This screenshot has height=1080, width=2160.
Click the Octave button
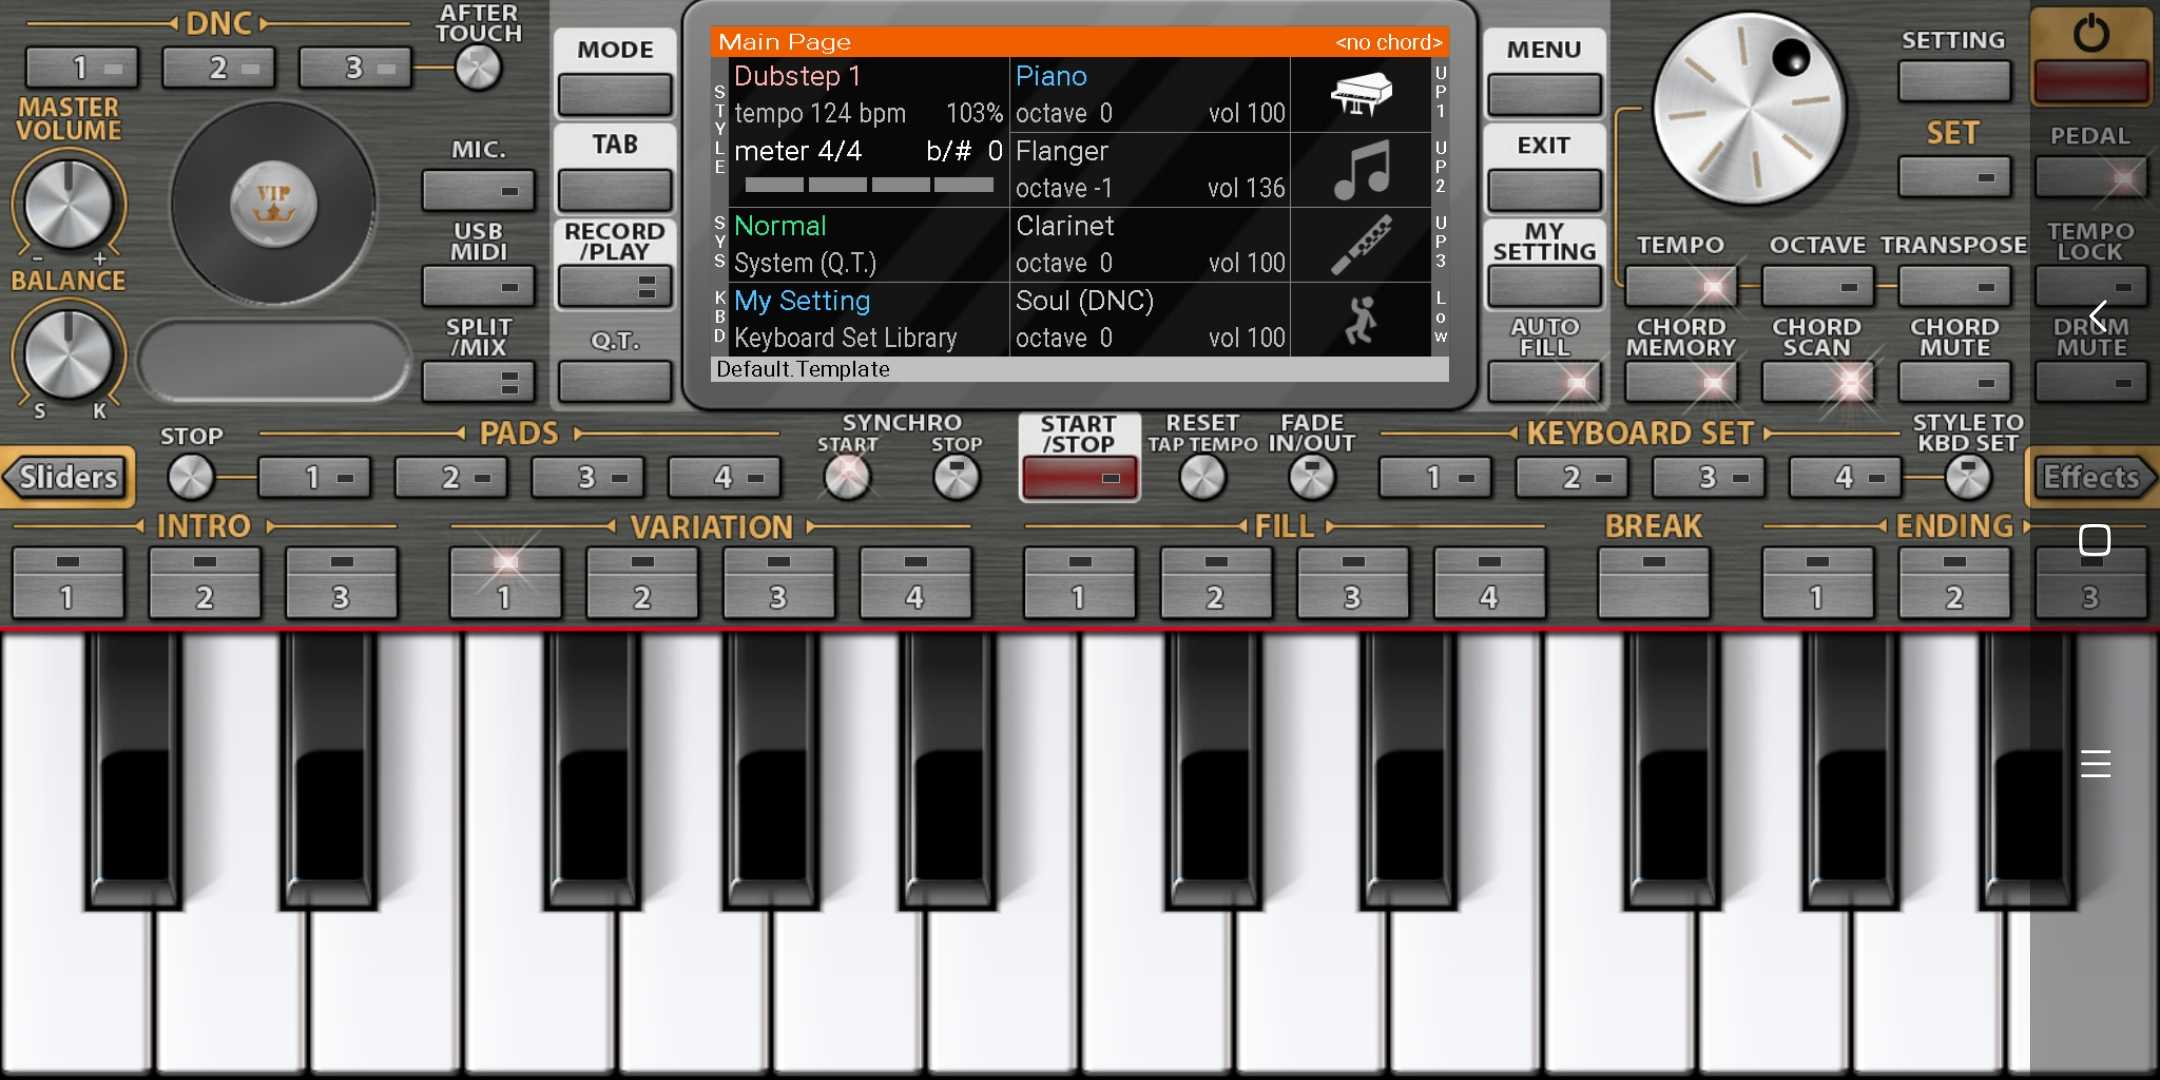[1817, 286]
